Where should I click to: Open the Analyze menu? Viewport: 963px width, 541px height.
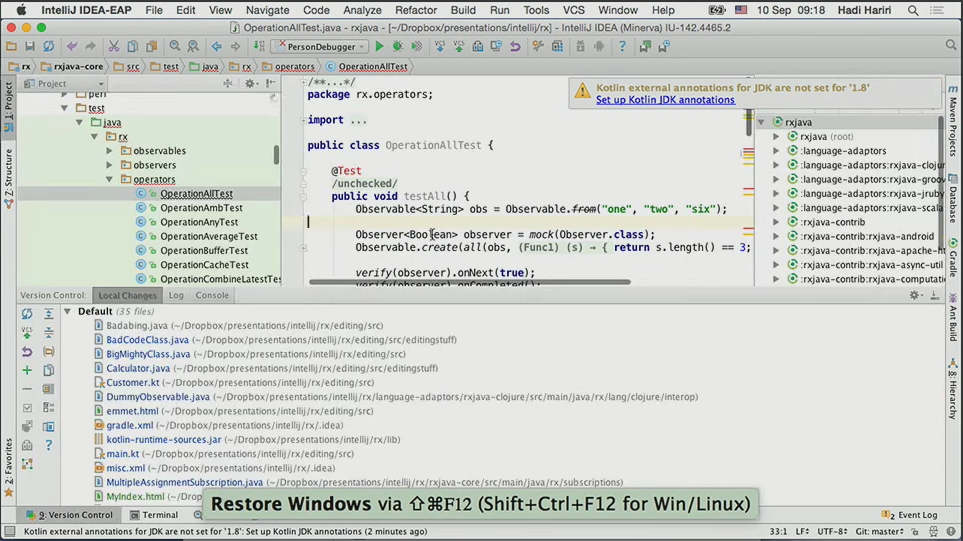362,10
